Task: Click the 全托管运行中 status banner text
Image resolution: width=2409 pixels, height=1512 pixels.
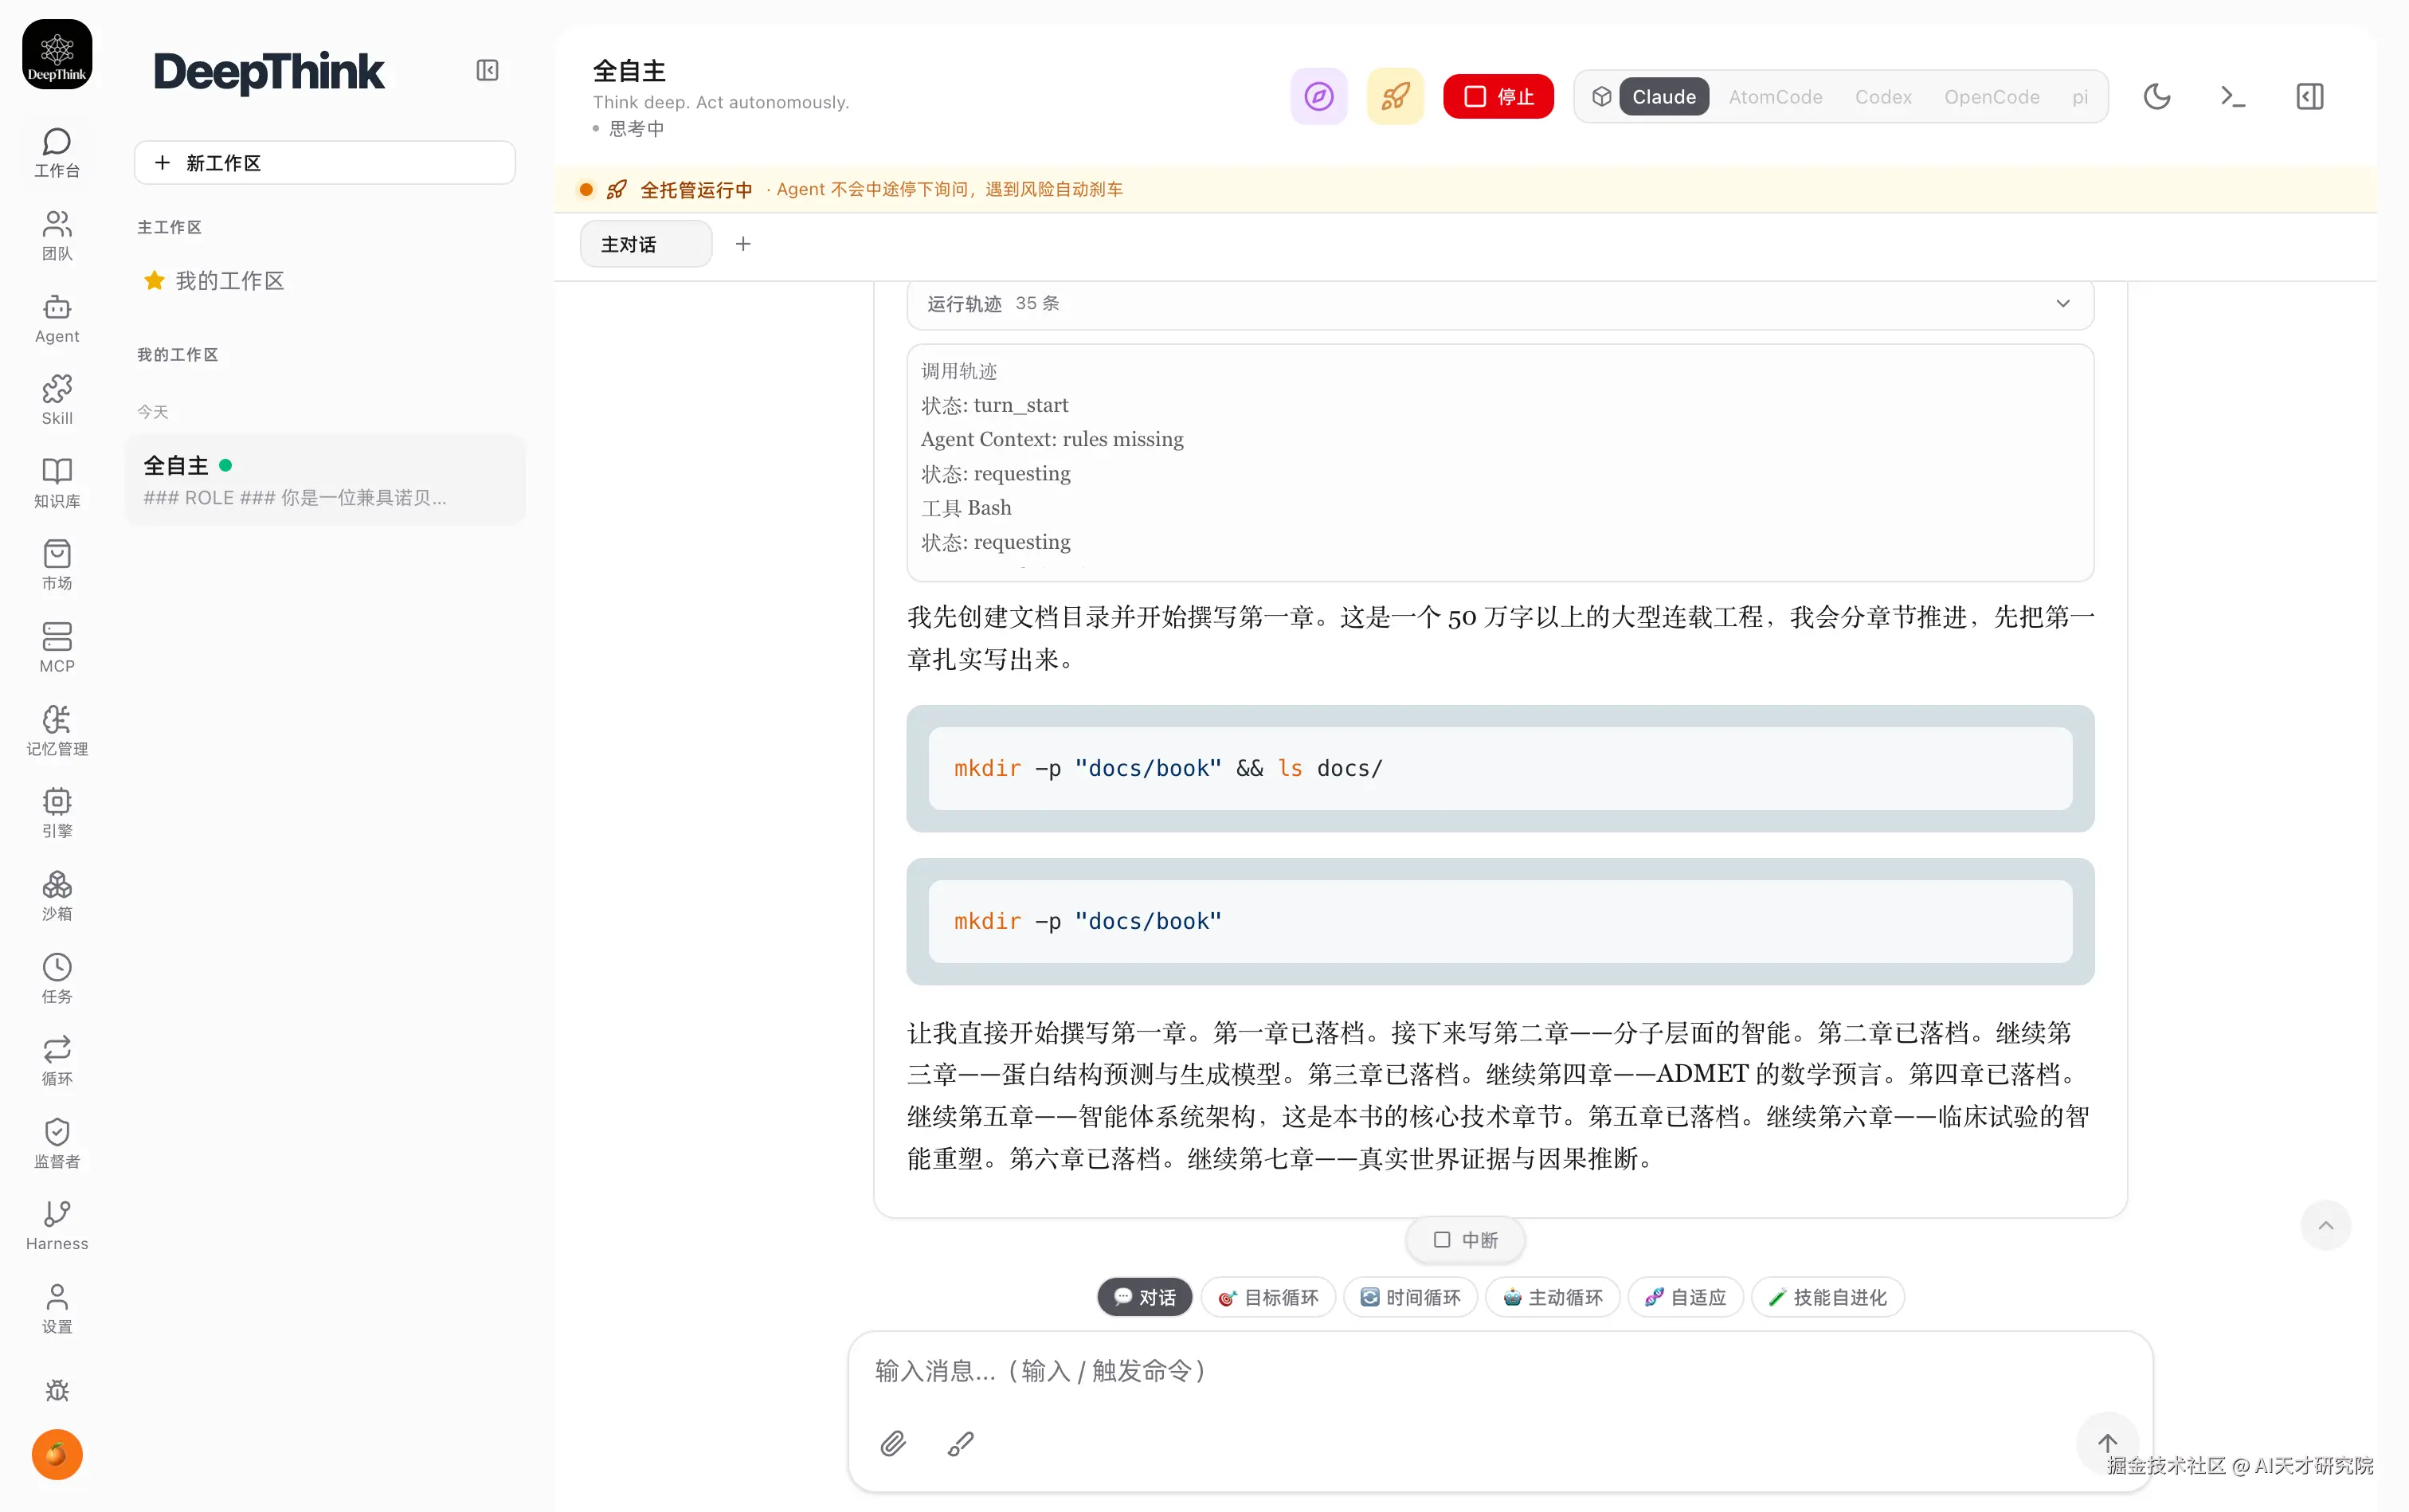Action: 696,189
